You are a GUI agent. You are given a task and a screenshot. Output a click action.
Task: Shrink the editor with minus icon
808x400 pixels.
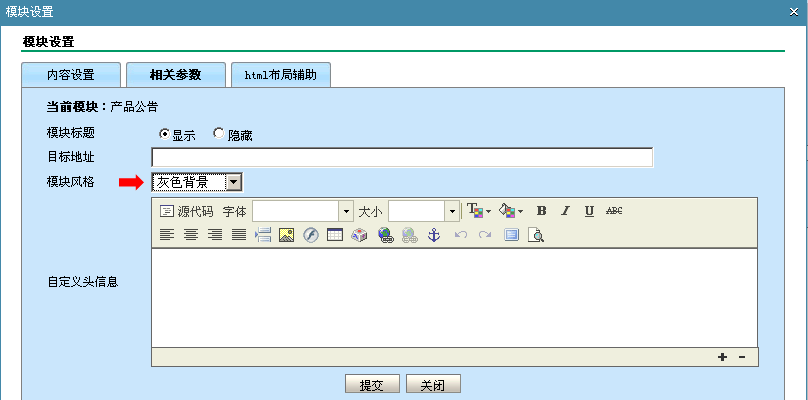pos(742,357)
